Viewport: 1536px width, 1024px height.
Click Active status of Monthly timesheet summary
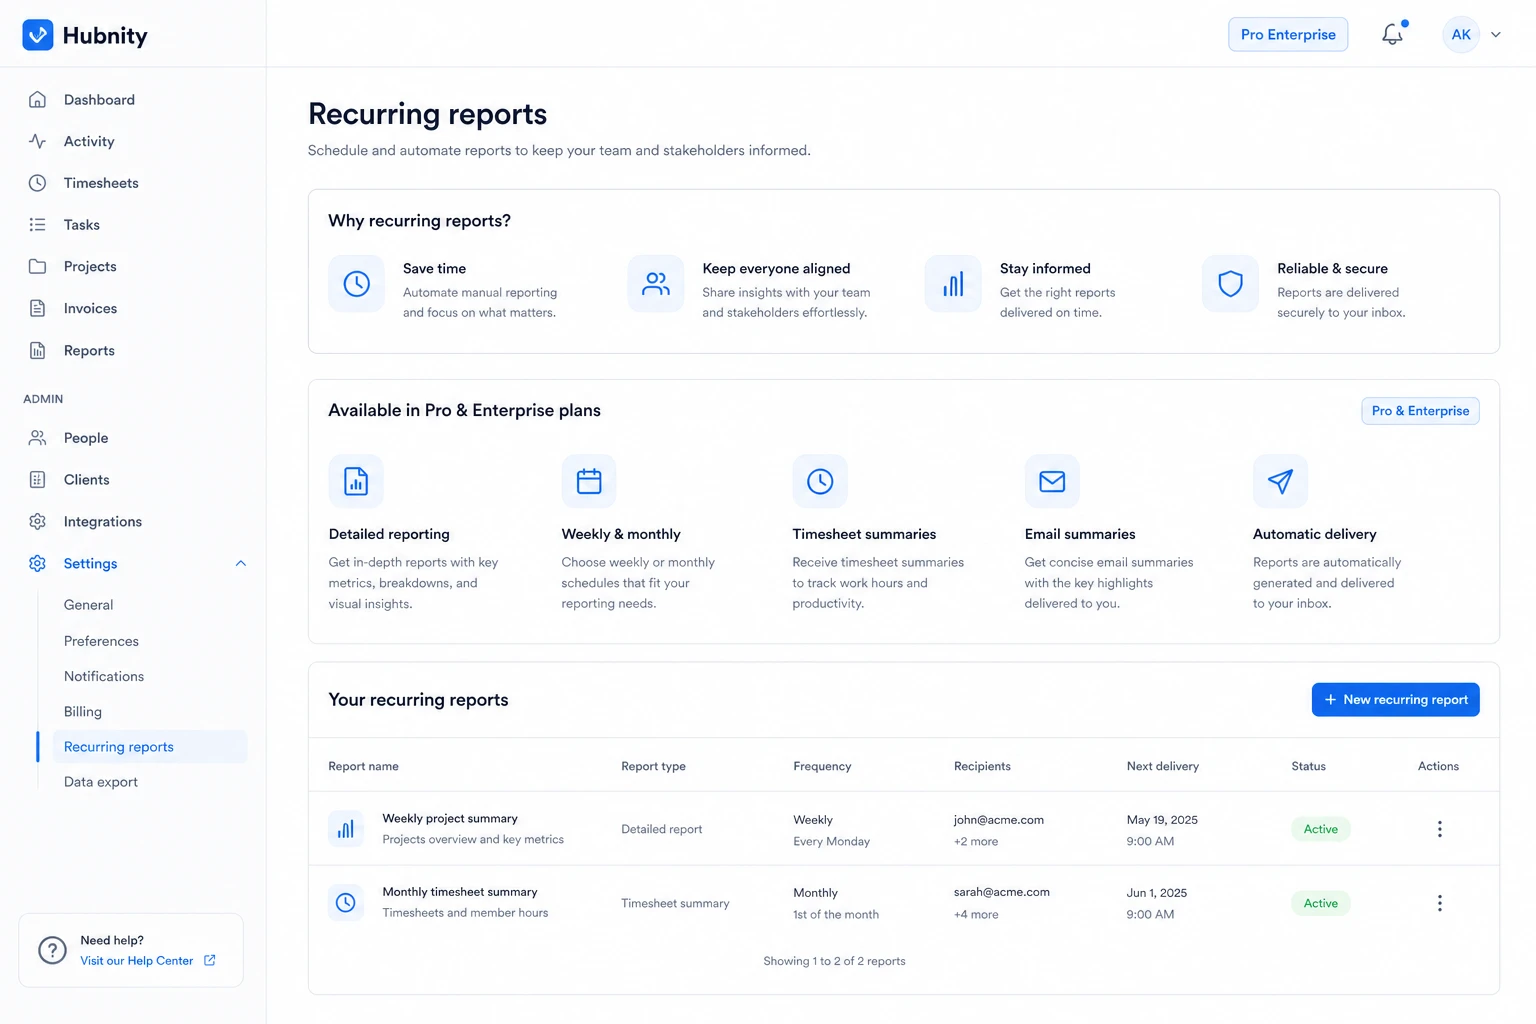pyautogui.click(x=1320, y=903)
